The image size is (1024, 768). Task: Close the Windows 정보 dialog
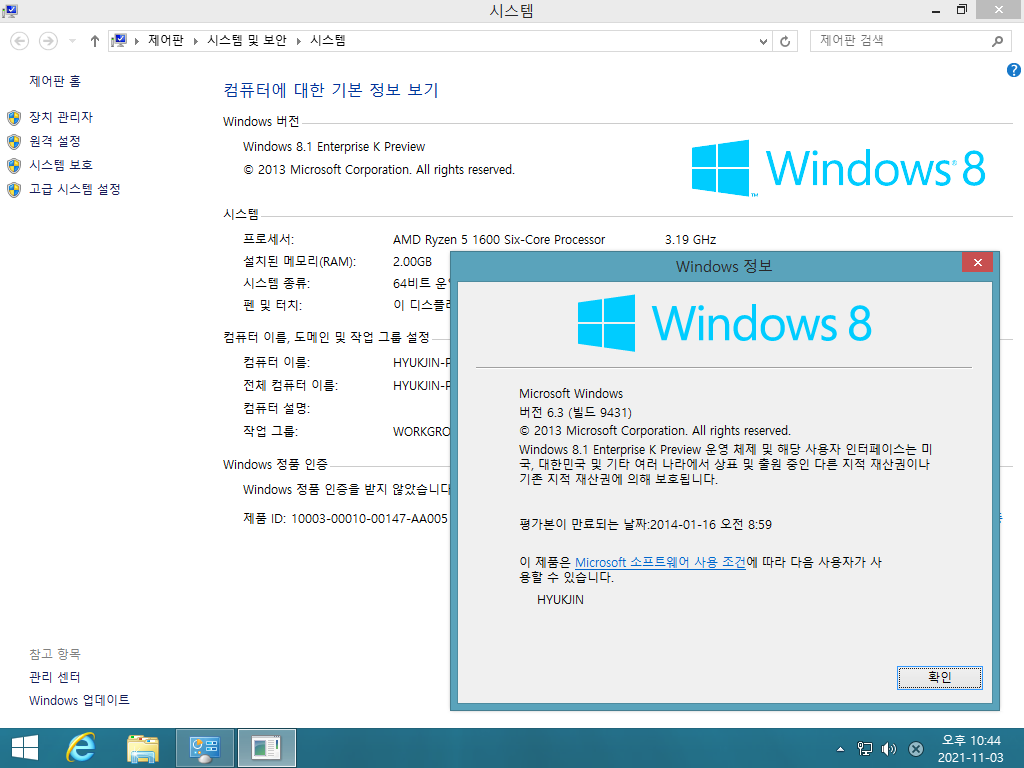(x=977, y=263)
